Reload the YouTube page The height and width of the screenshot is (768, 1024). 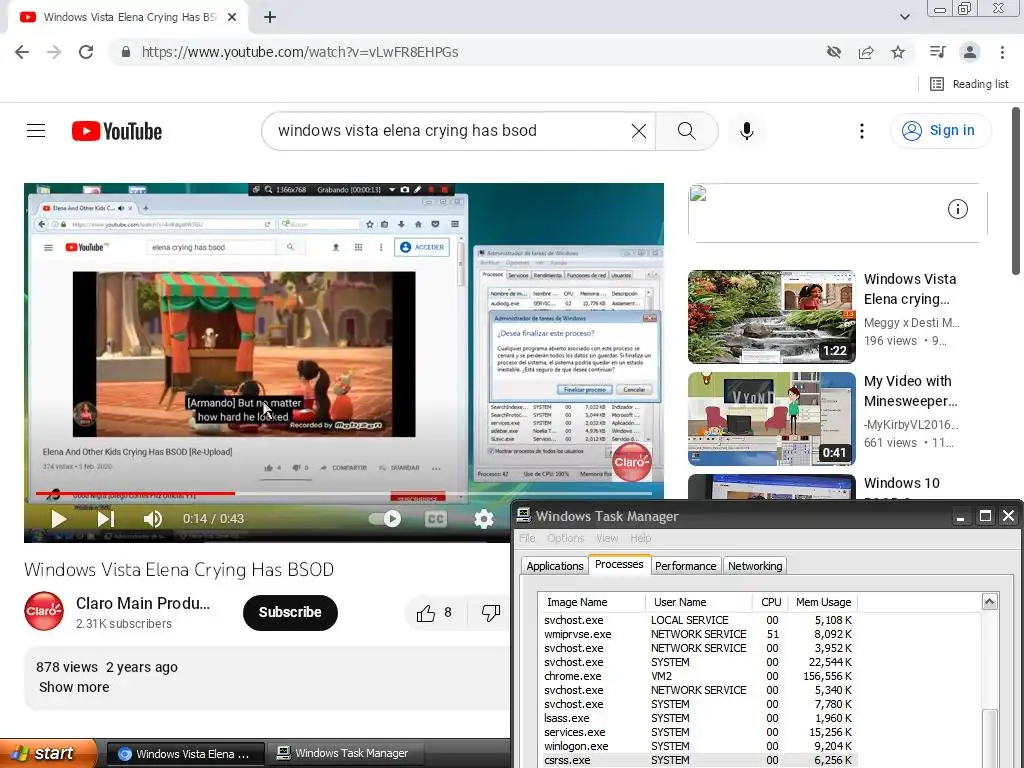pos(86,52)
